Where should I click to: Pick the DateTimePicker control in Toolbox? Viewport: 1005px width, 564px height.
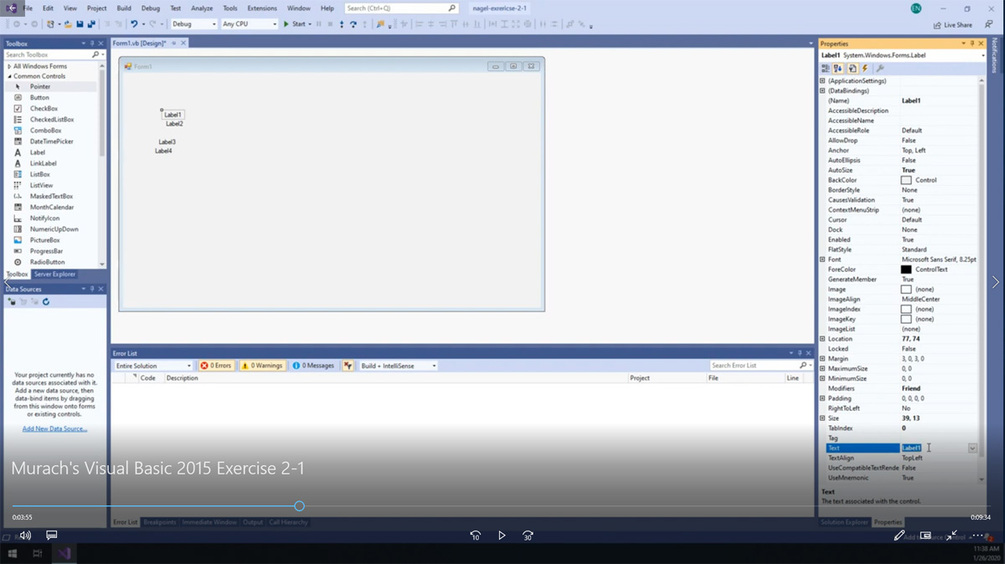pyautogui.click(x=51, y=141)
